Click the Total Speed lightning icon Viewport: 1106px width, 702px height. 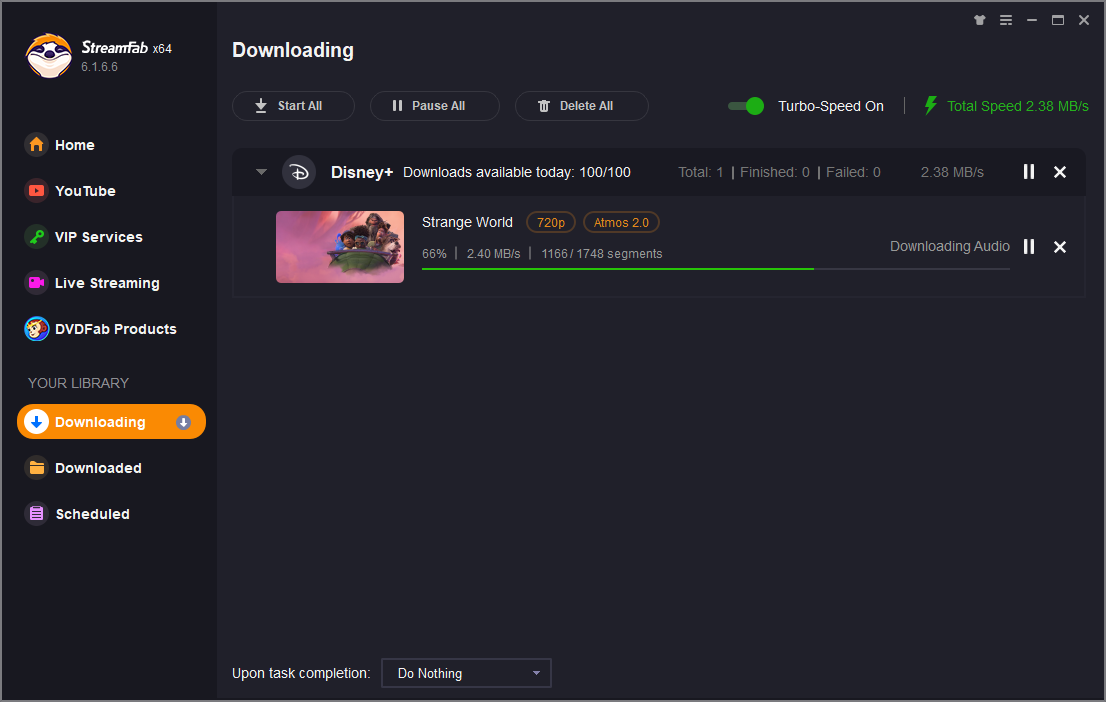point(931,106)
